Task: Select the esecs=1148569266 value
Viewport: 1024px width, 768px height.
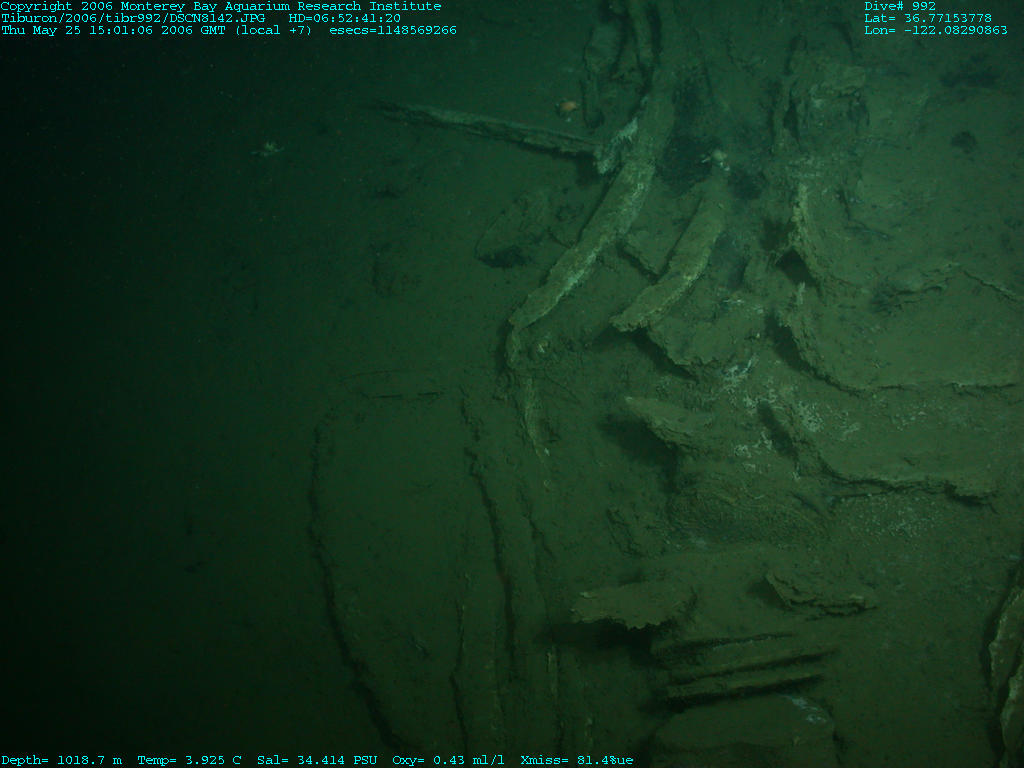Action: (x=393, y=30)
